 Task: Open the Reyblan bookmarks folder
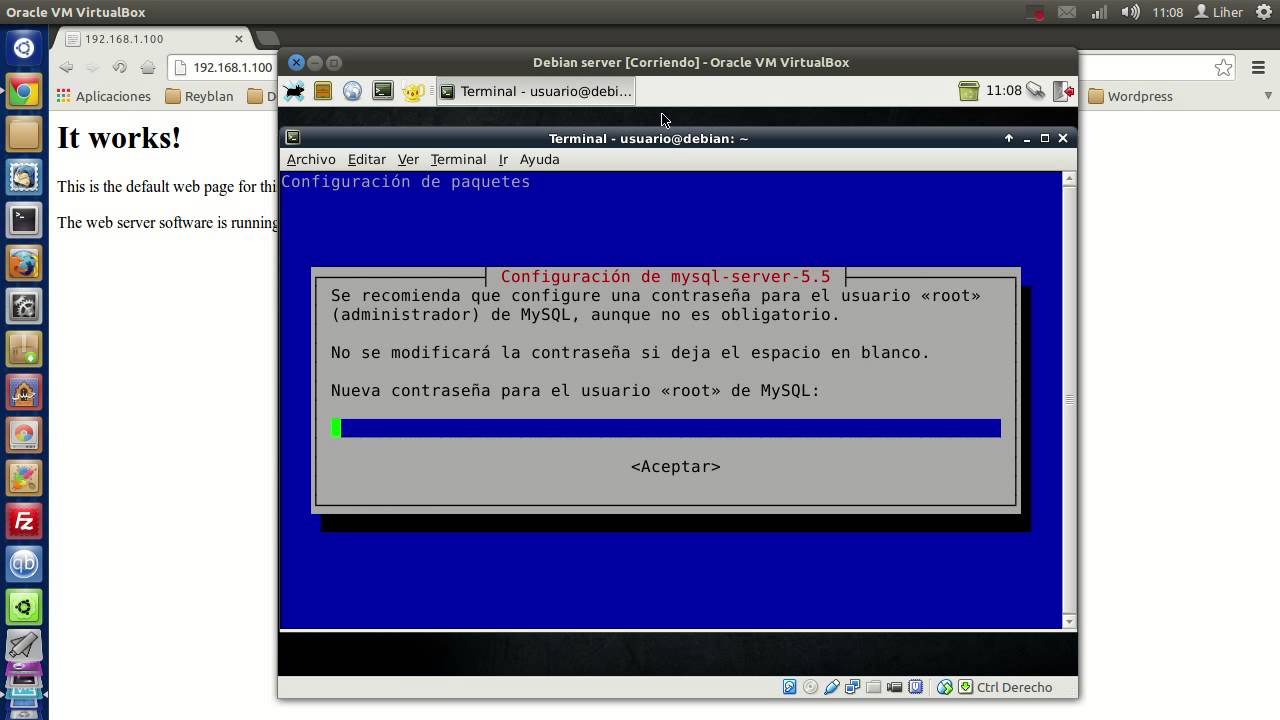point(199,96)
